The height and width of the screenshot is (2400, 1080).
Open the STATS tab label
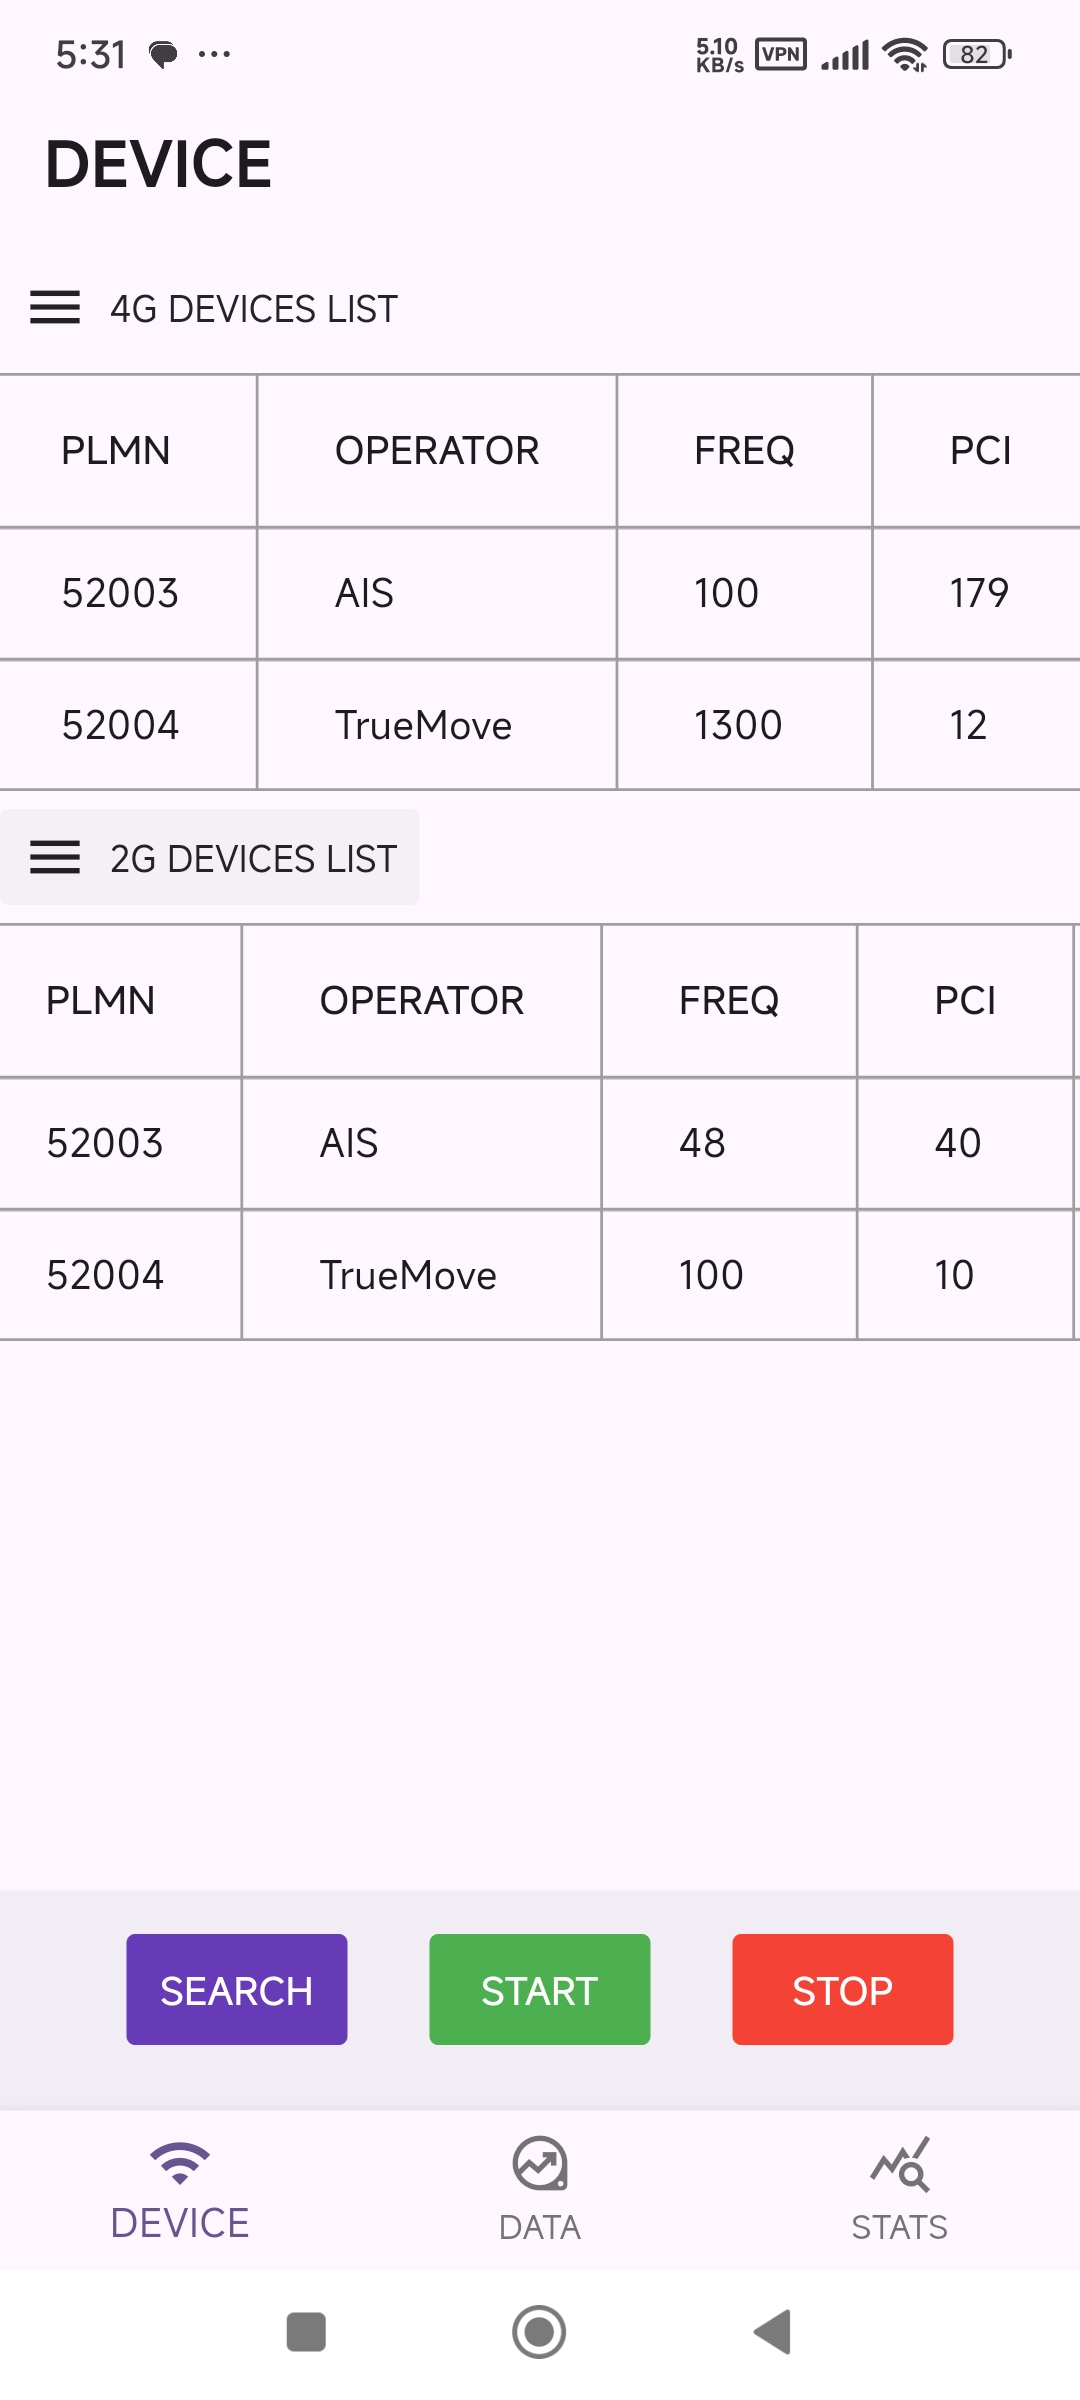[x=900, y=2227]
